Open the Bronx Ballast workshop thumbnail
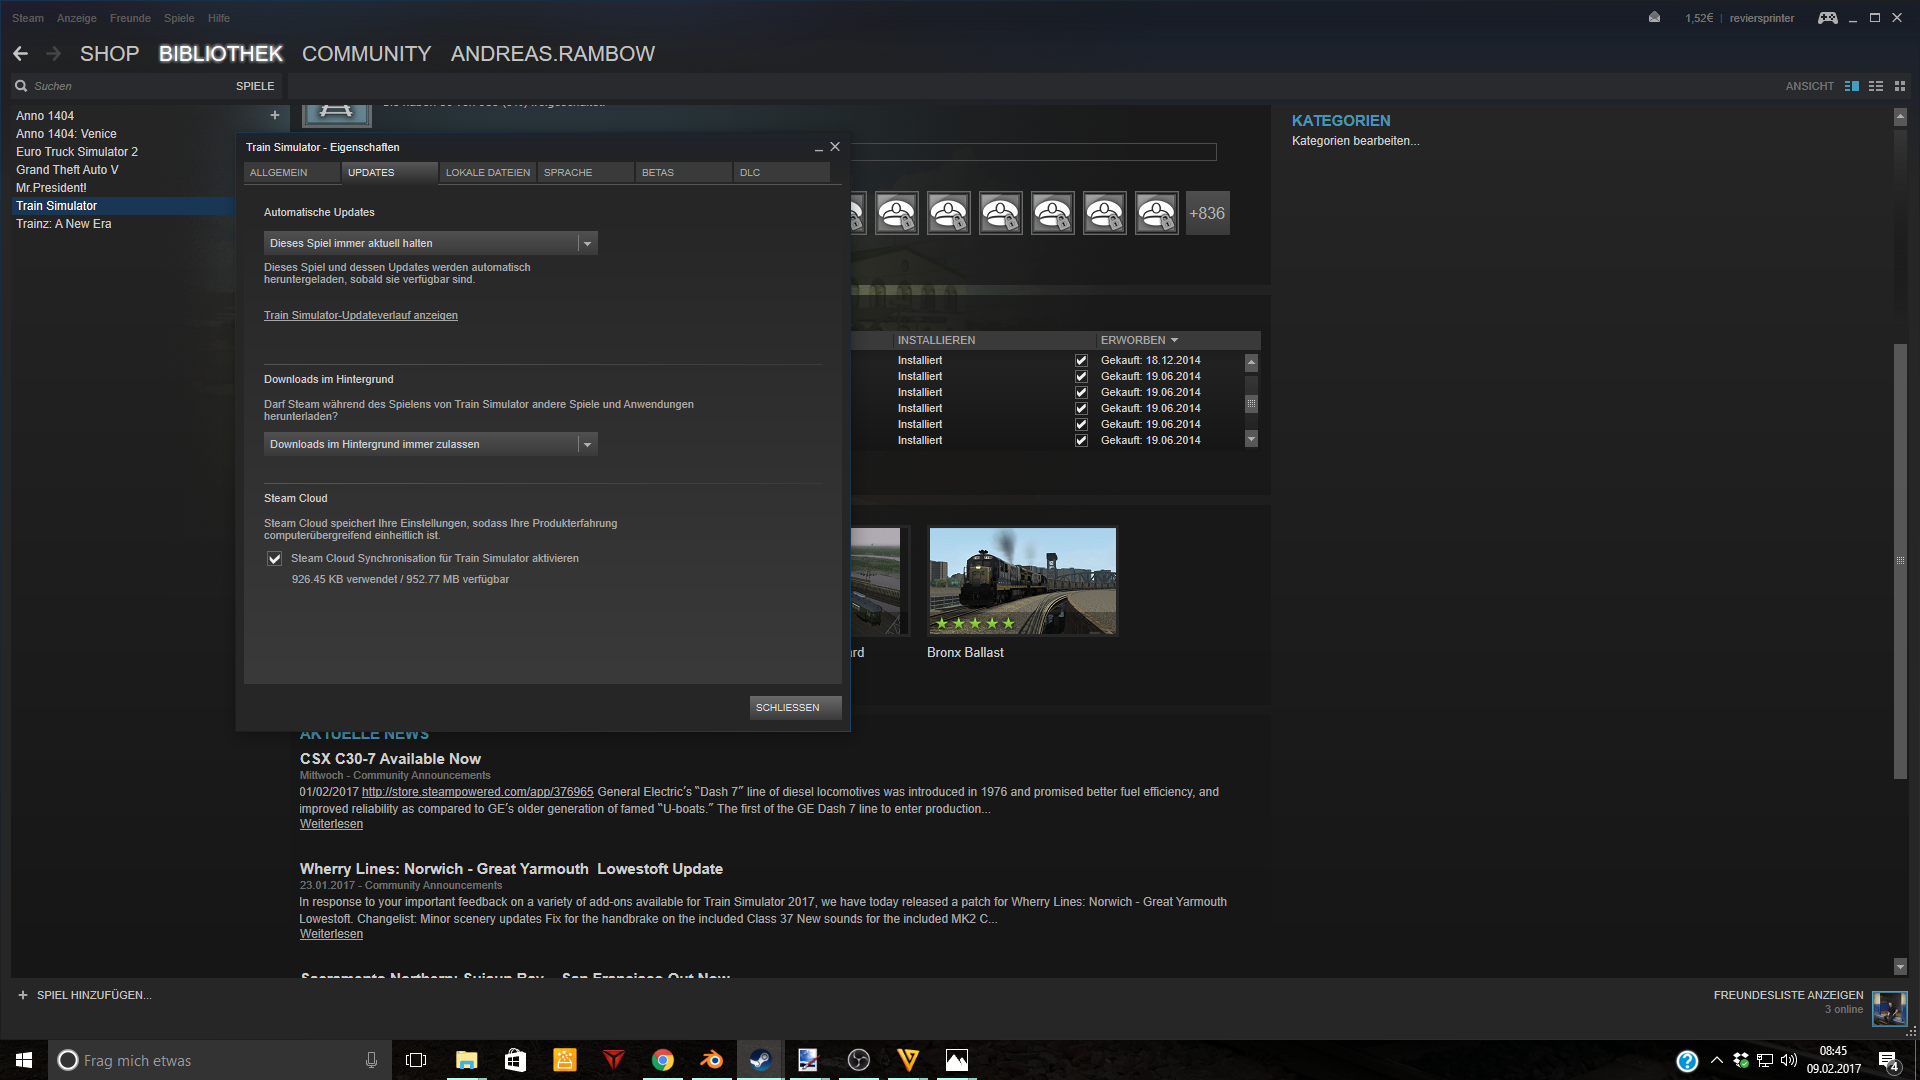Viewport: 1920px width, 1080px height. click(x=1022, y=581)
